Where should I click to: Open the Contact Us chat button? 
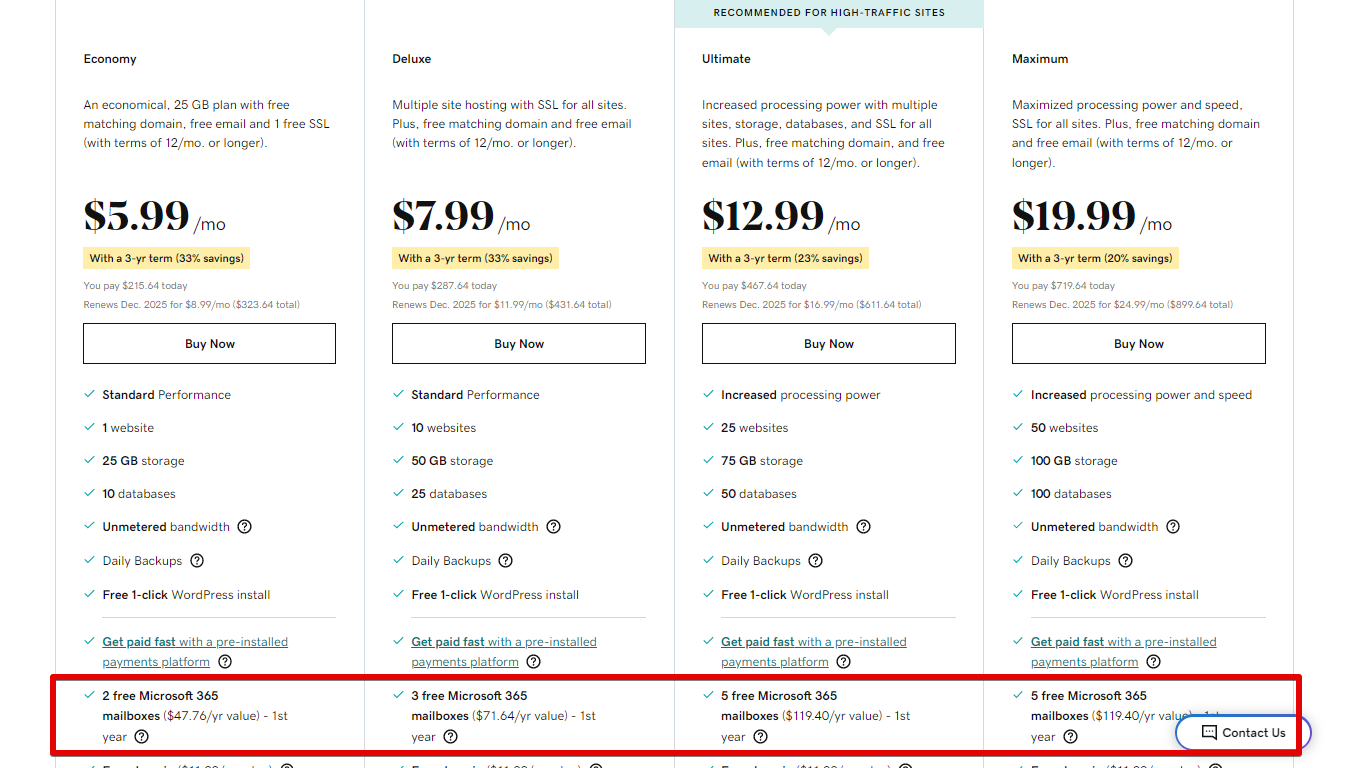1243,733
